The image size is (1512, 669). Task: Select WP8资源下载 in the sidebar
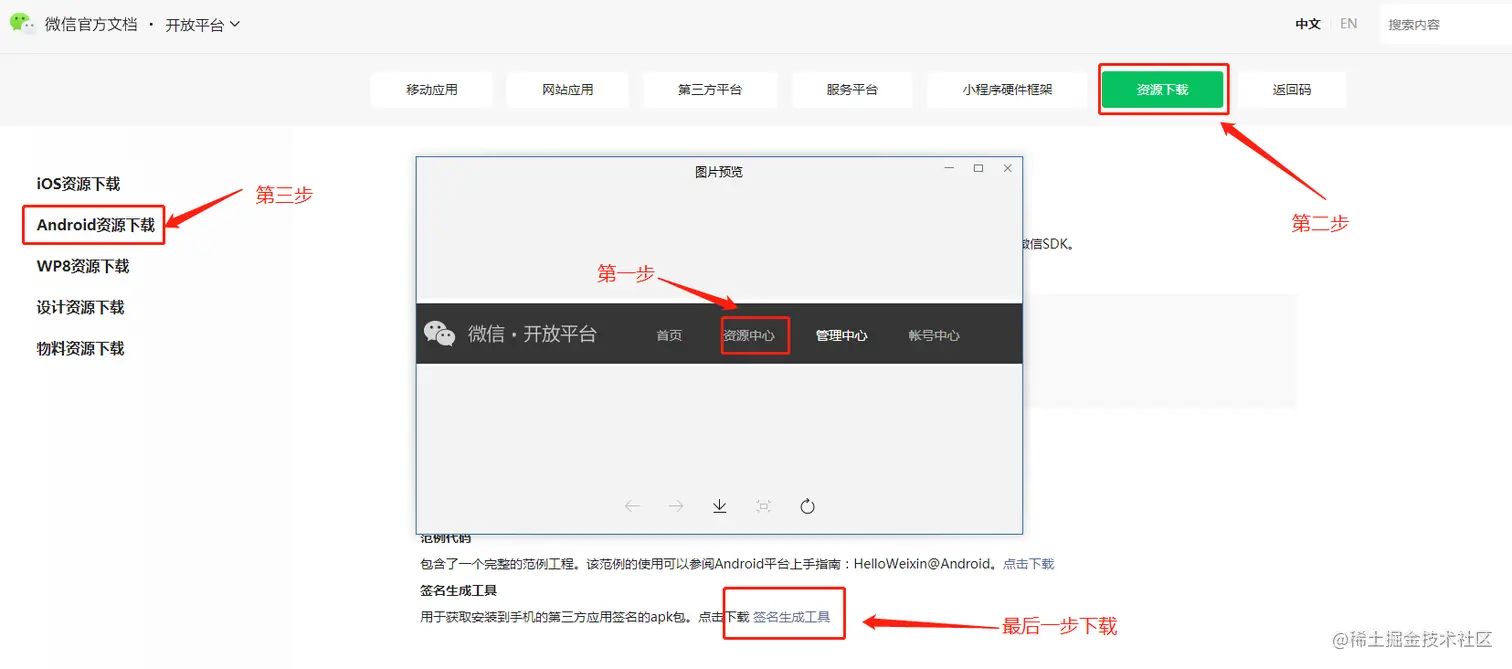coord(83,266)
